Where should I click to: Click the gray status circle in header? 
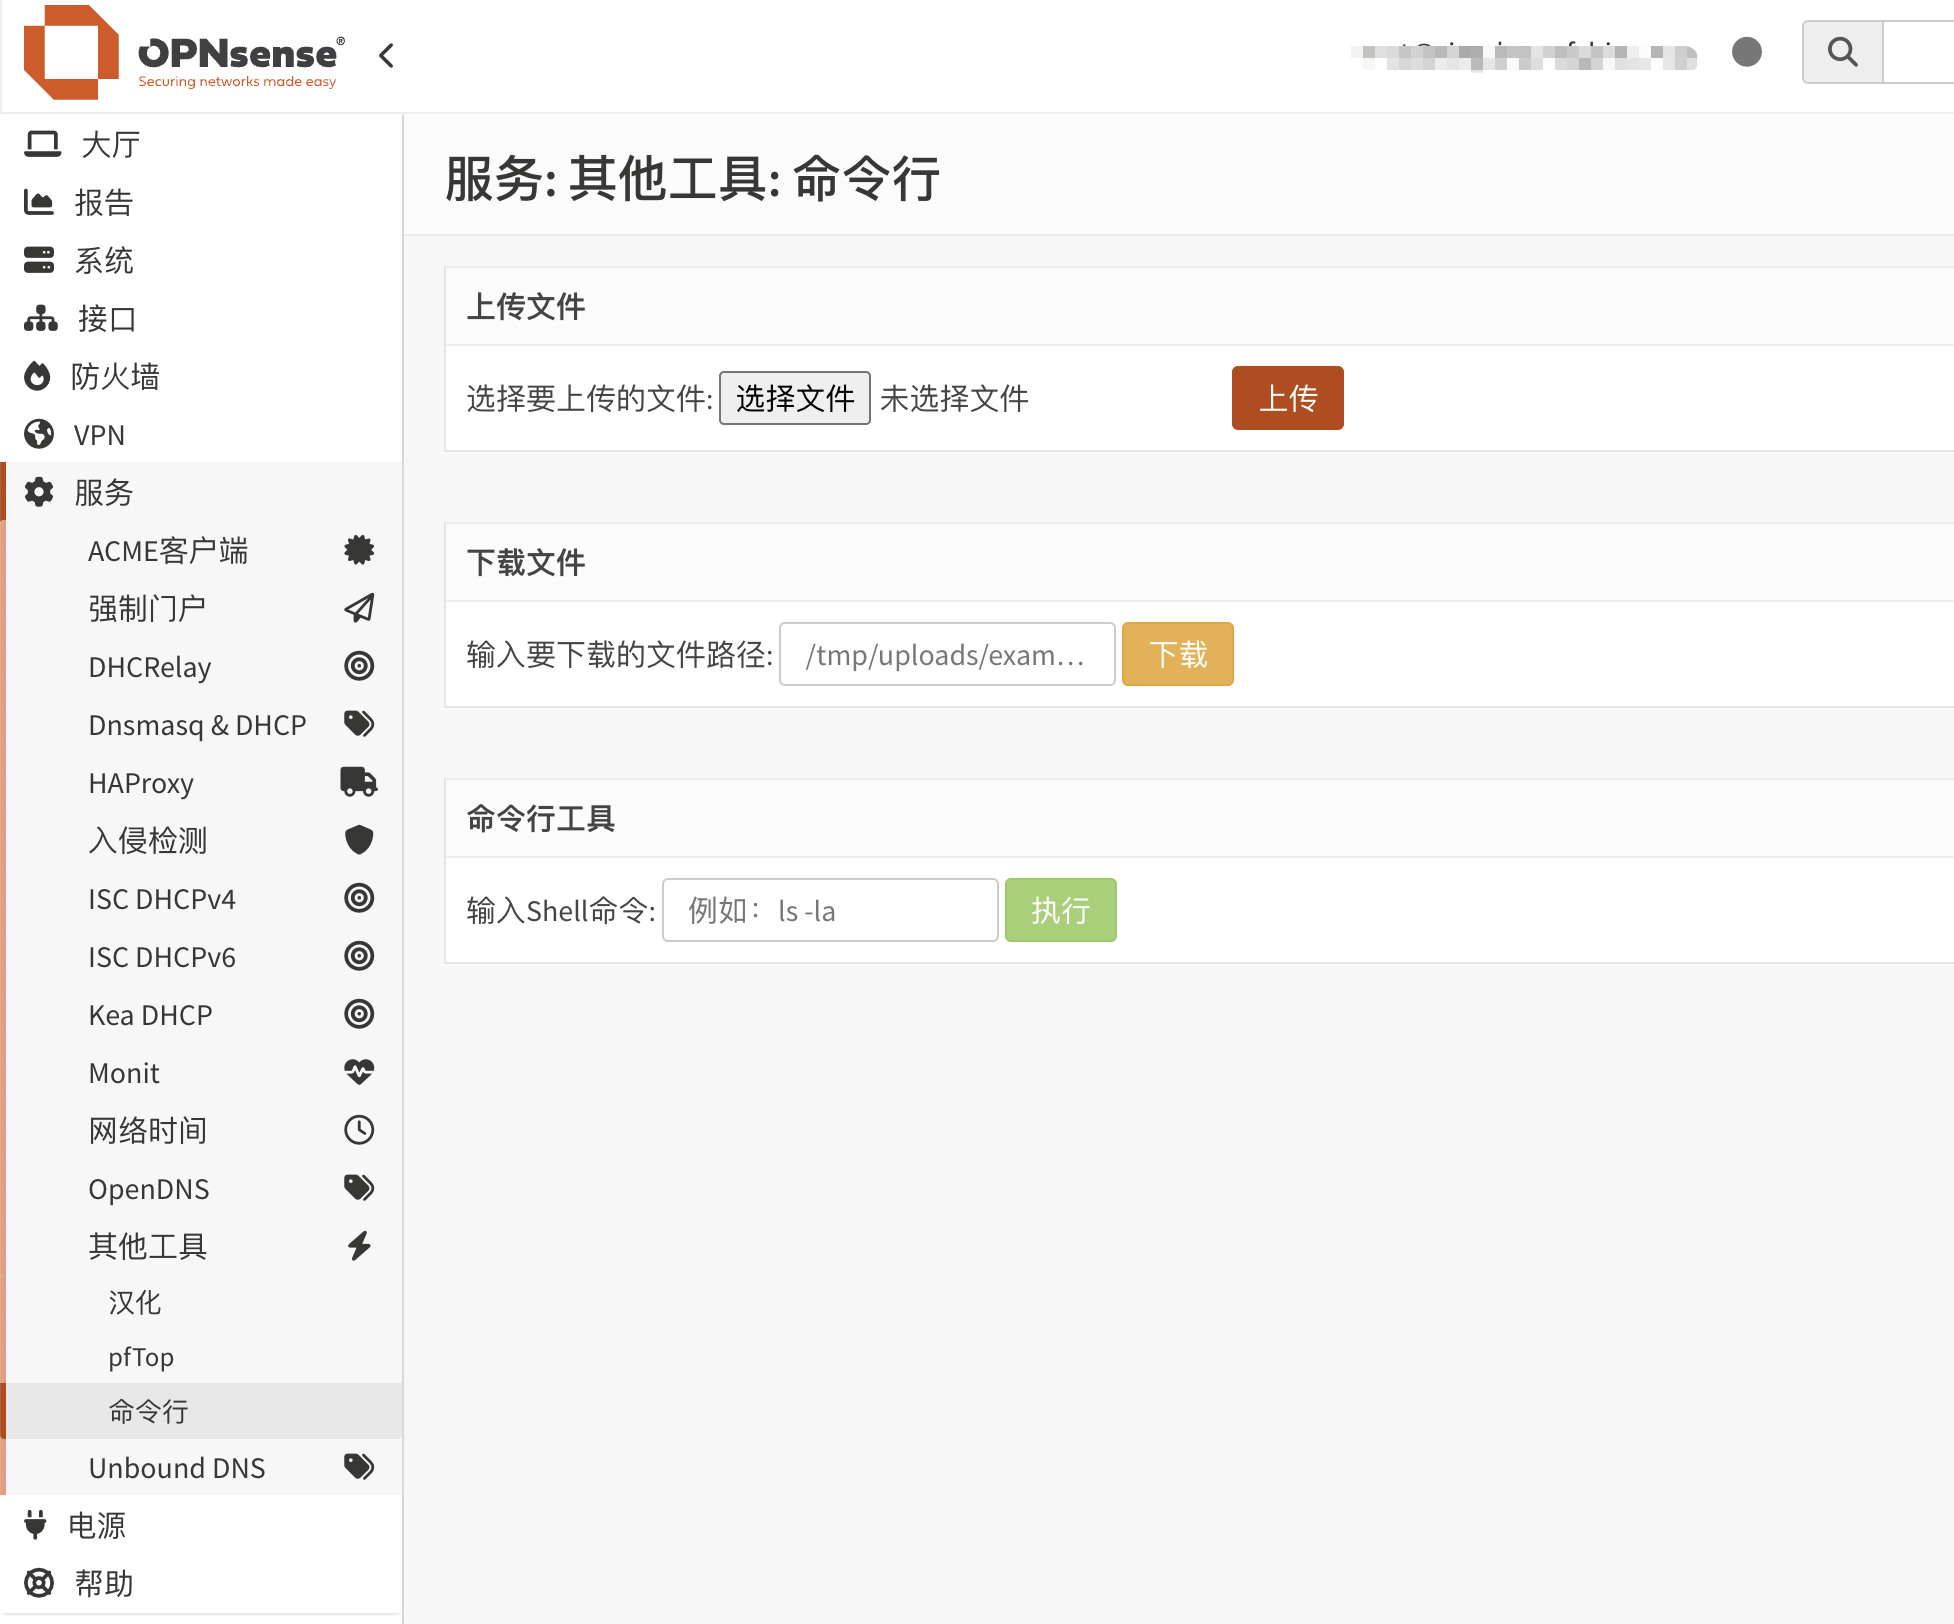1746,52
